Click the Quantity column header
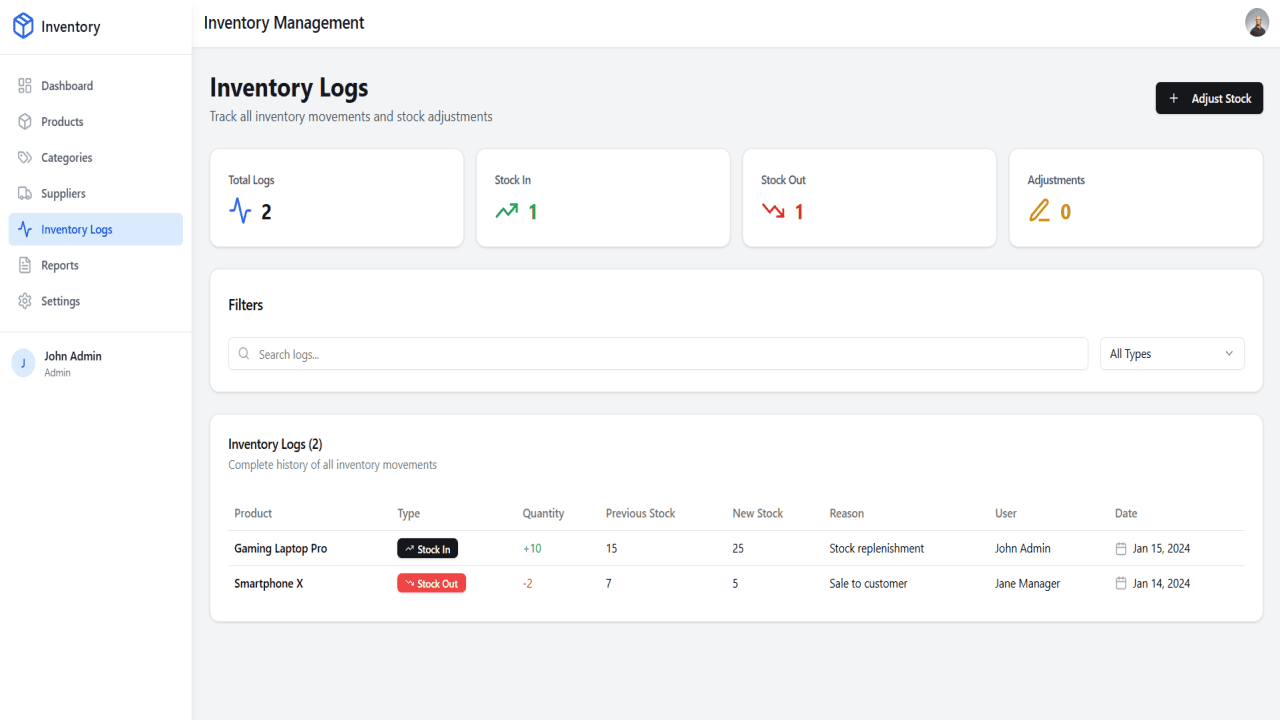 click(543, 513)
